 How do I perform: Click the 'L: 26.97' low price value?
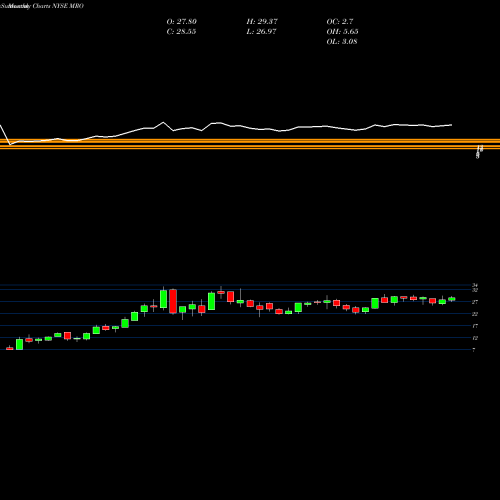point(262,32)
